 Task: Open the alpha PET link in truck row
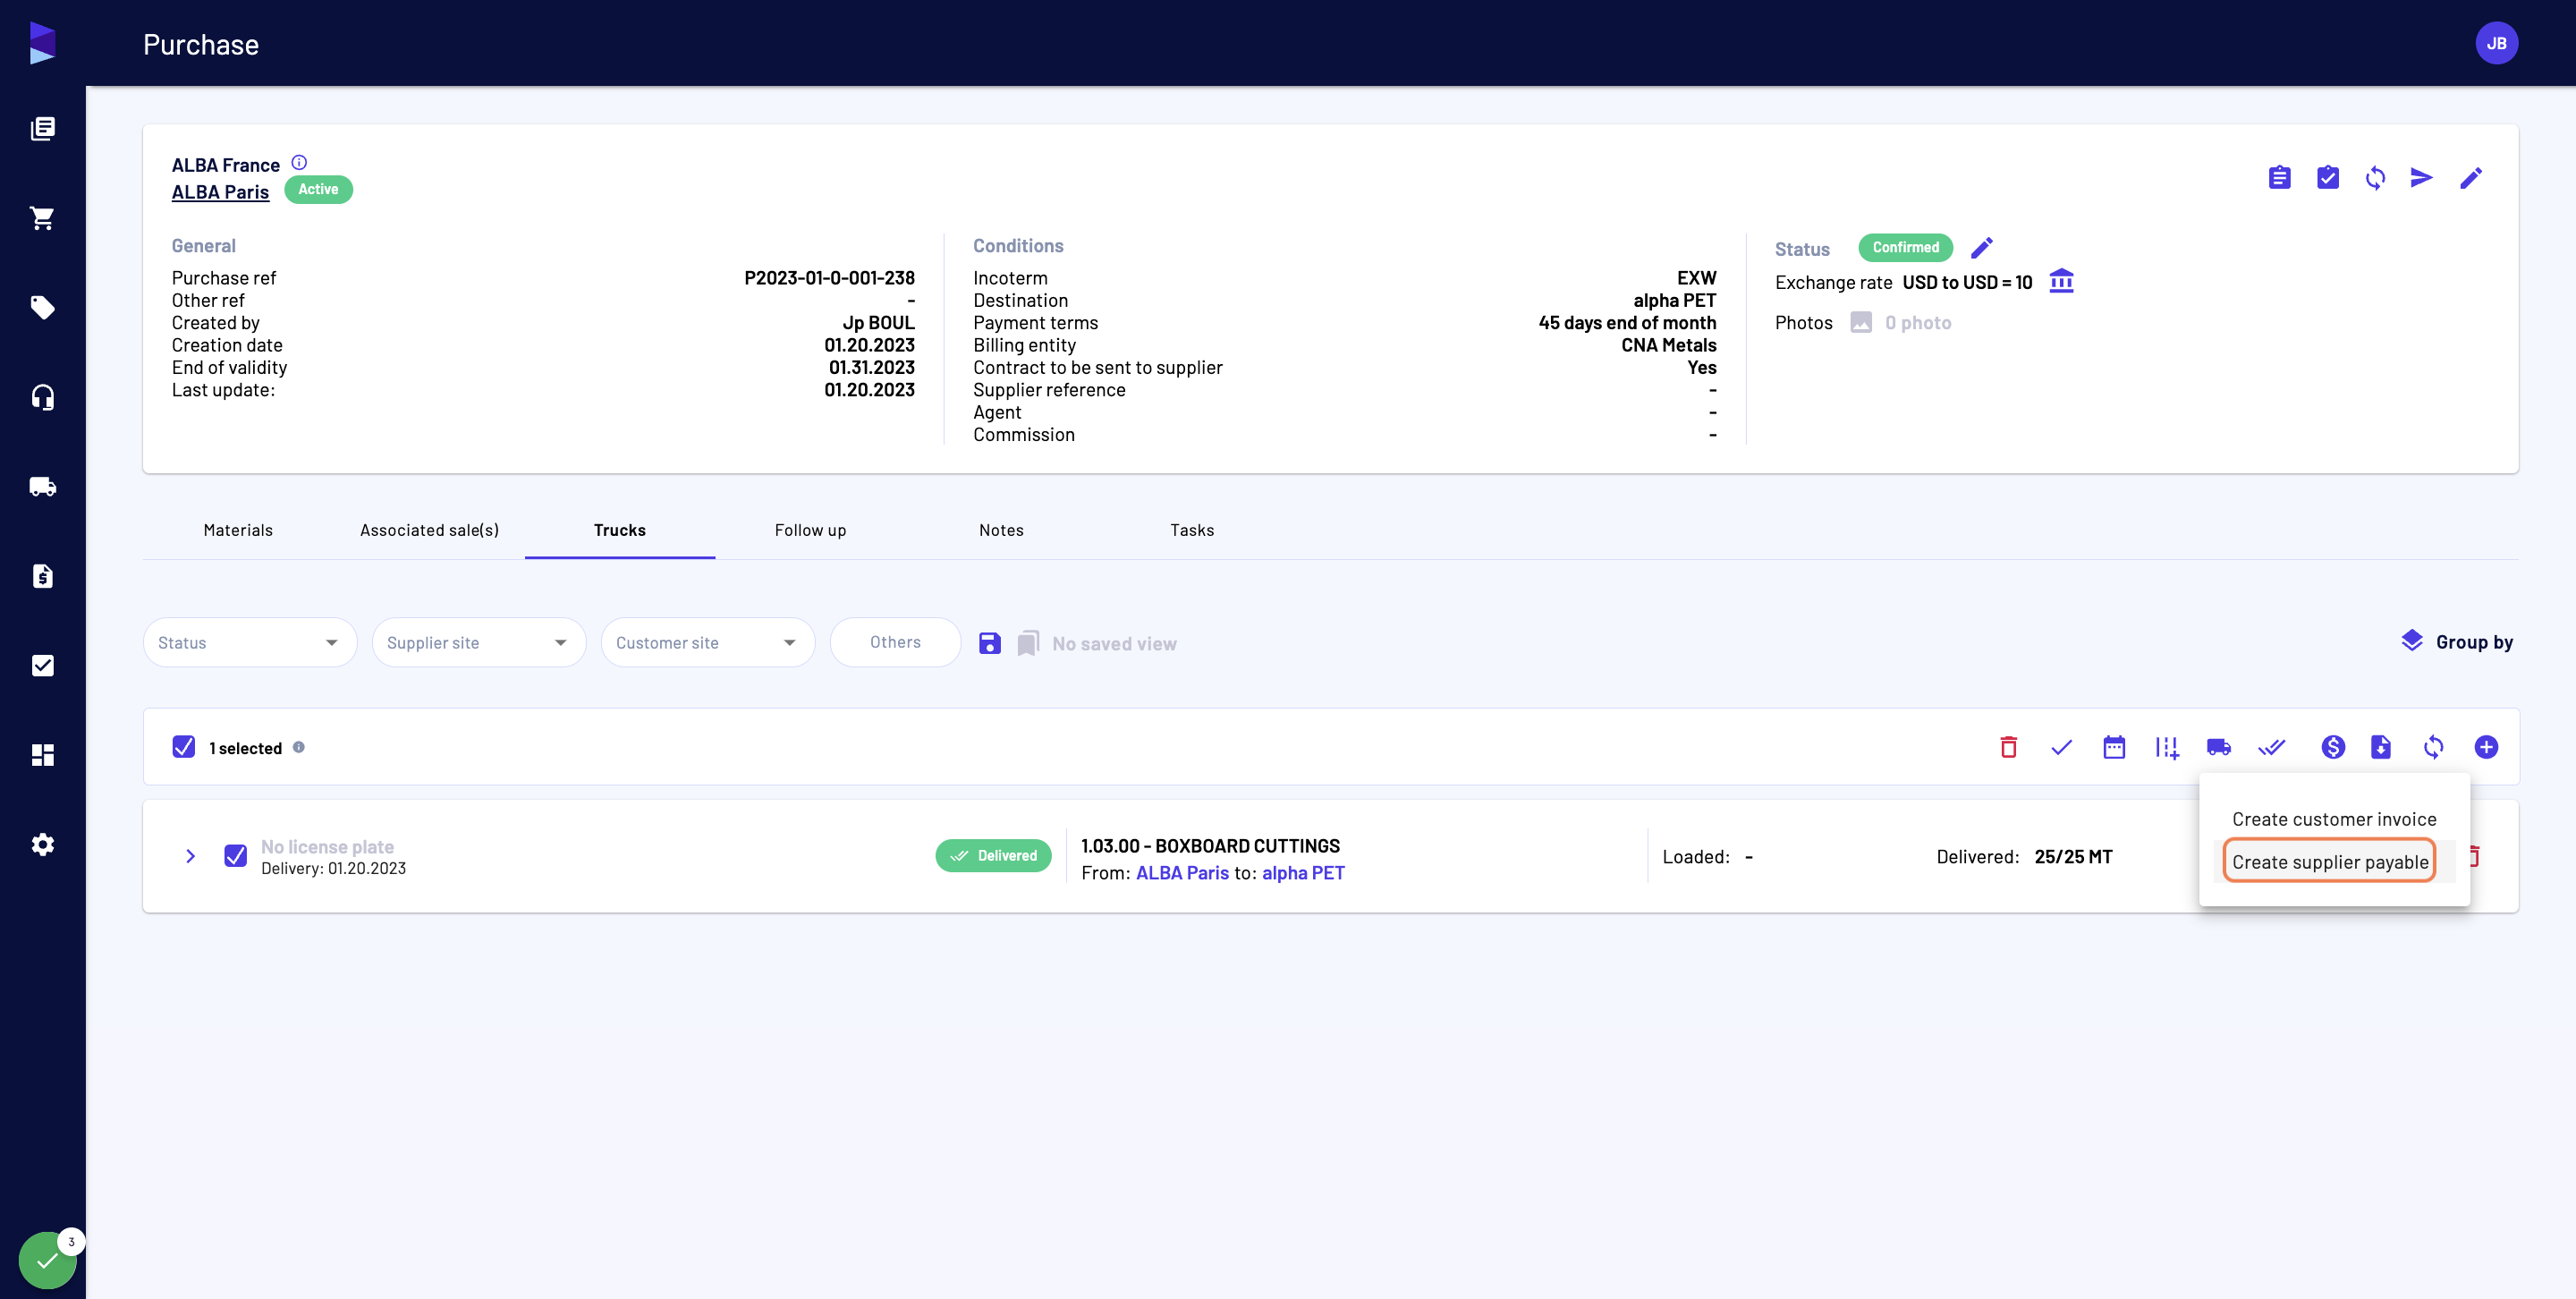tap(1303, 873)
